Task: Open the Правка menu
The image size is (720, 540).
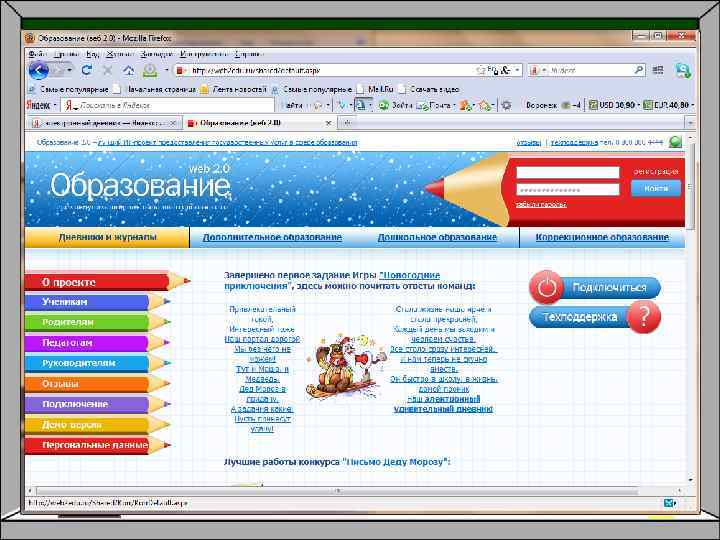Action: 67,54
